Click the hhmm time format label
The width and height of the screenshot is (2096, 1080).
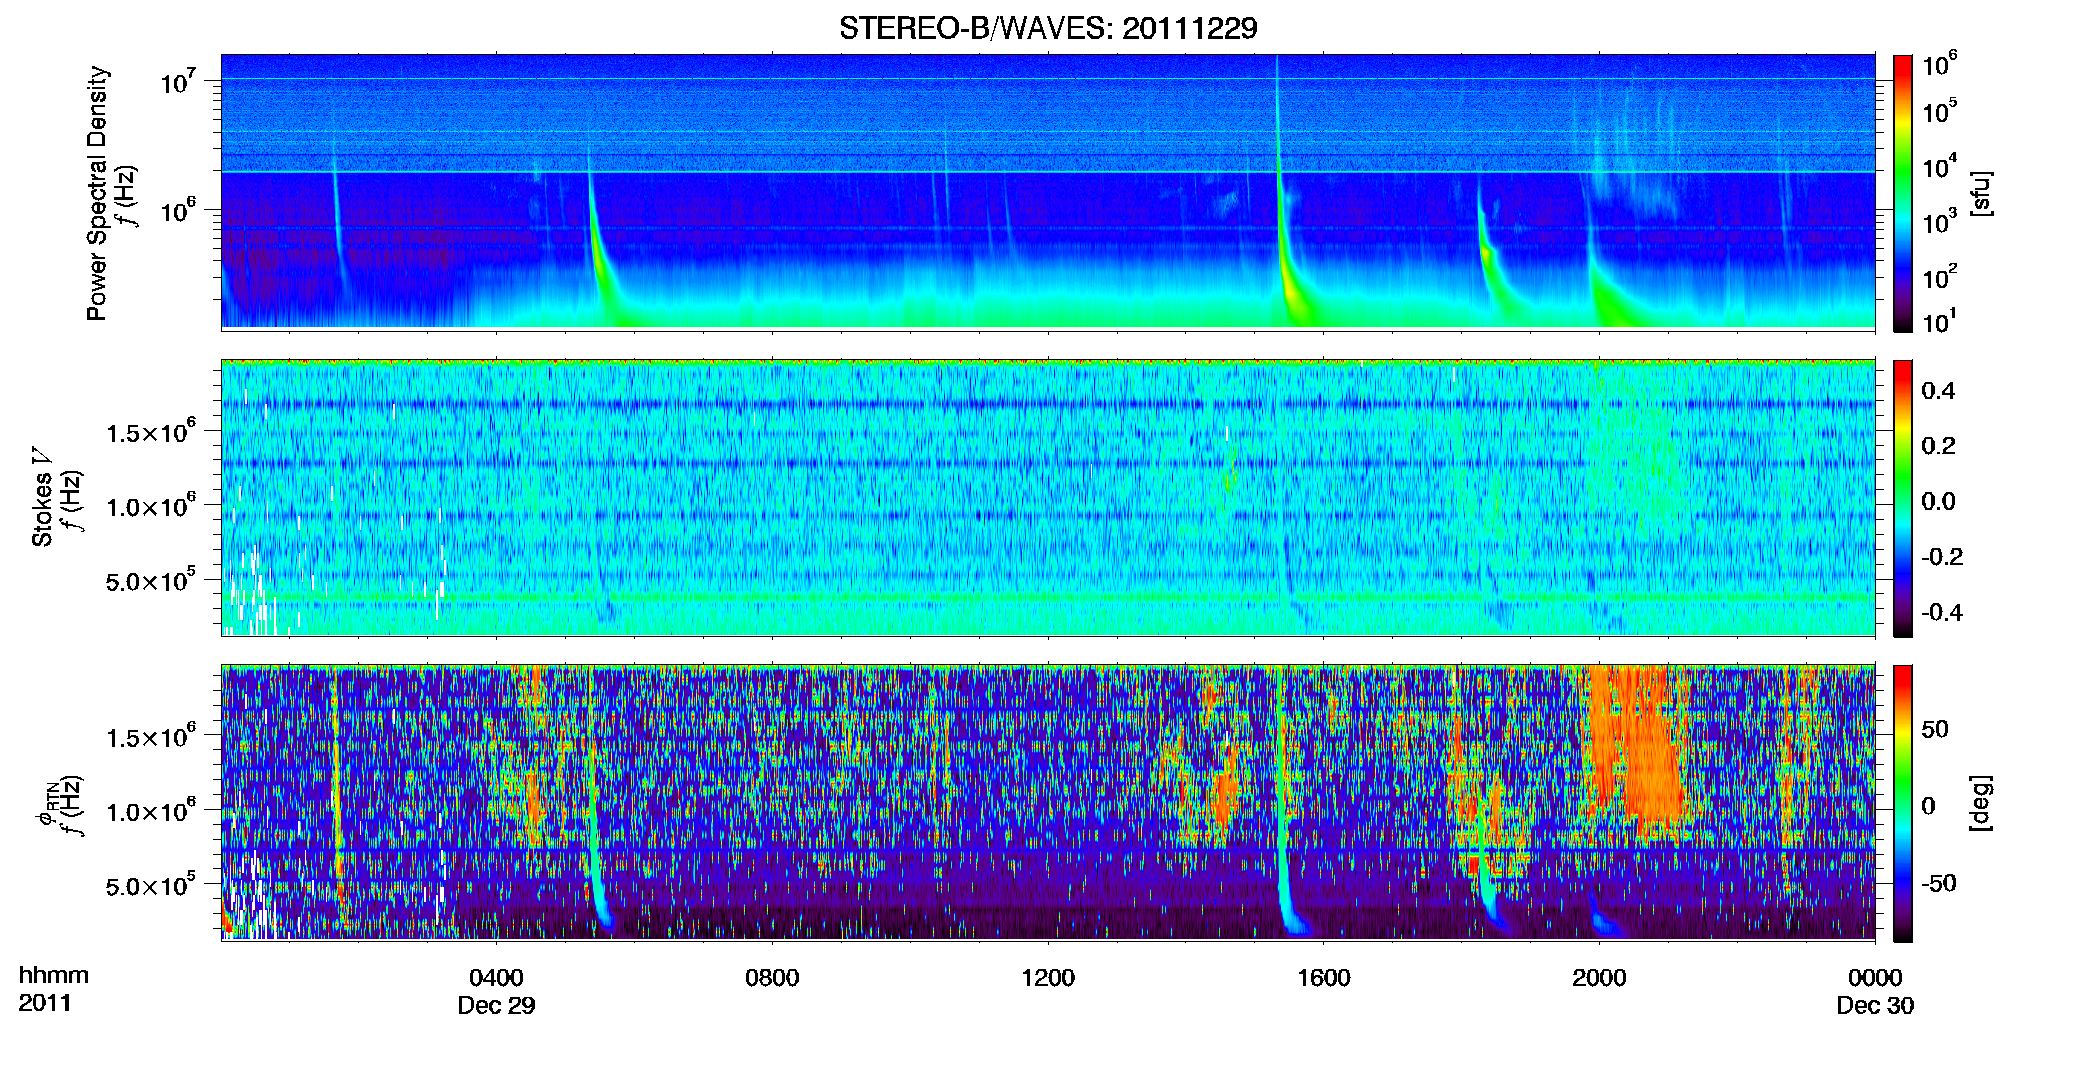[x=54, y=975]
